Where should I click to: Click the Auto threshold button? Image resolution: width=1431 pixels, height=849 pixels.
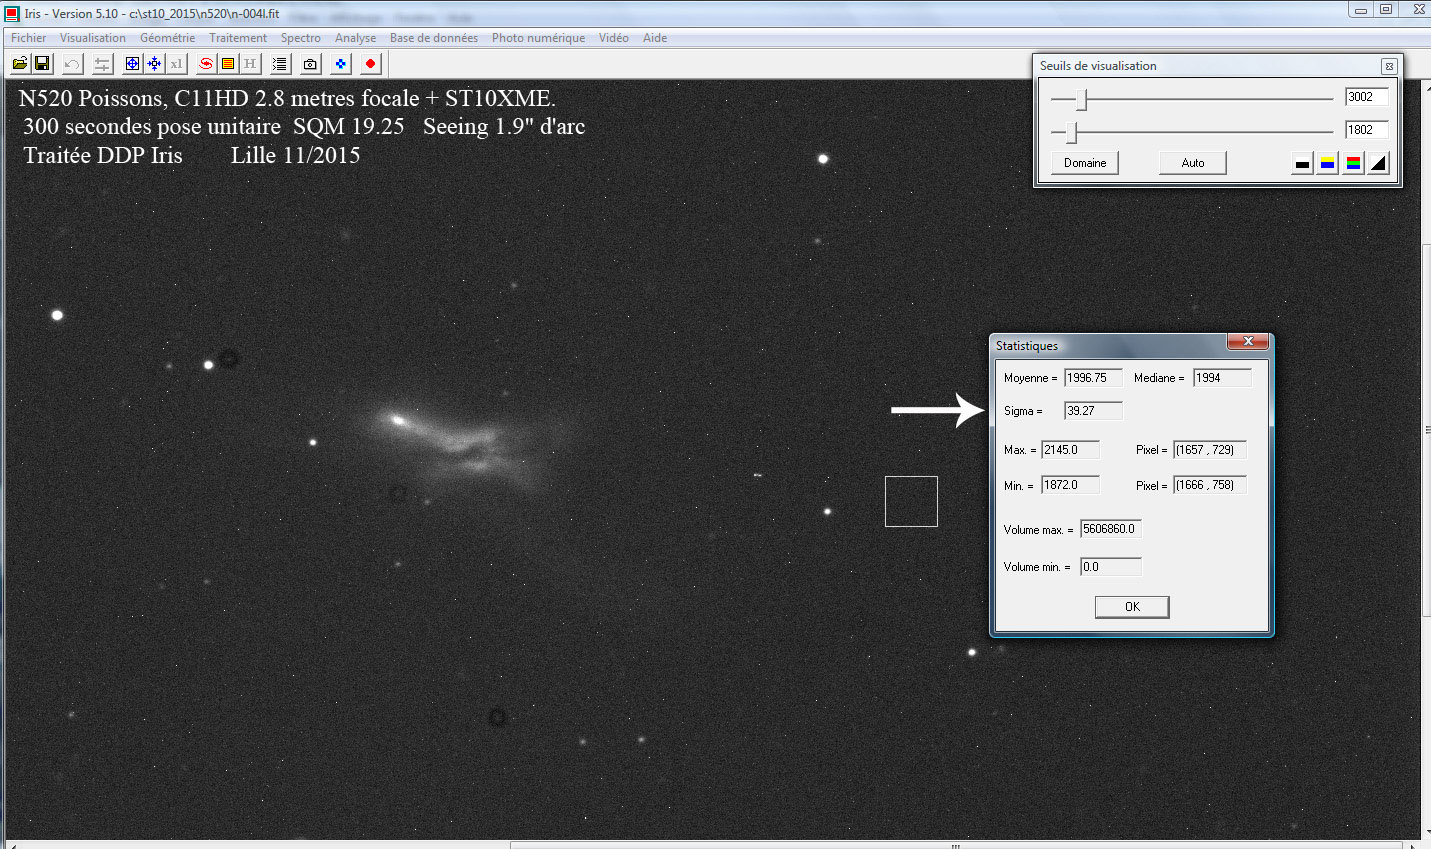click(1193, 163)
